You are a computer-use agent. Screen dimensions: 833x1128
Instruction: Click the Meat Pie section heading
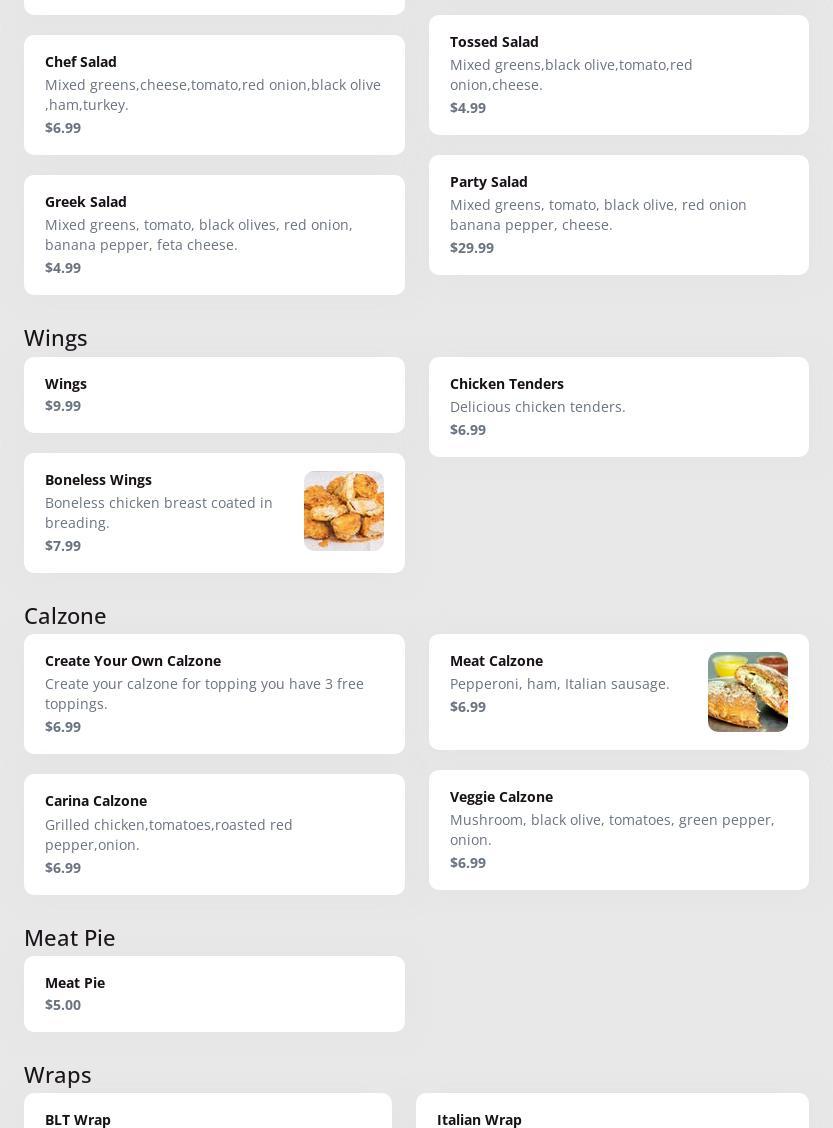click(x=70, y=938)
